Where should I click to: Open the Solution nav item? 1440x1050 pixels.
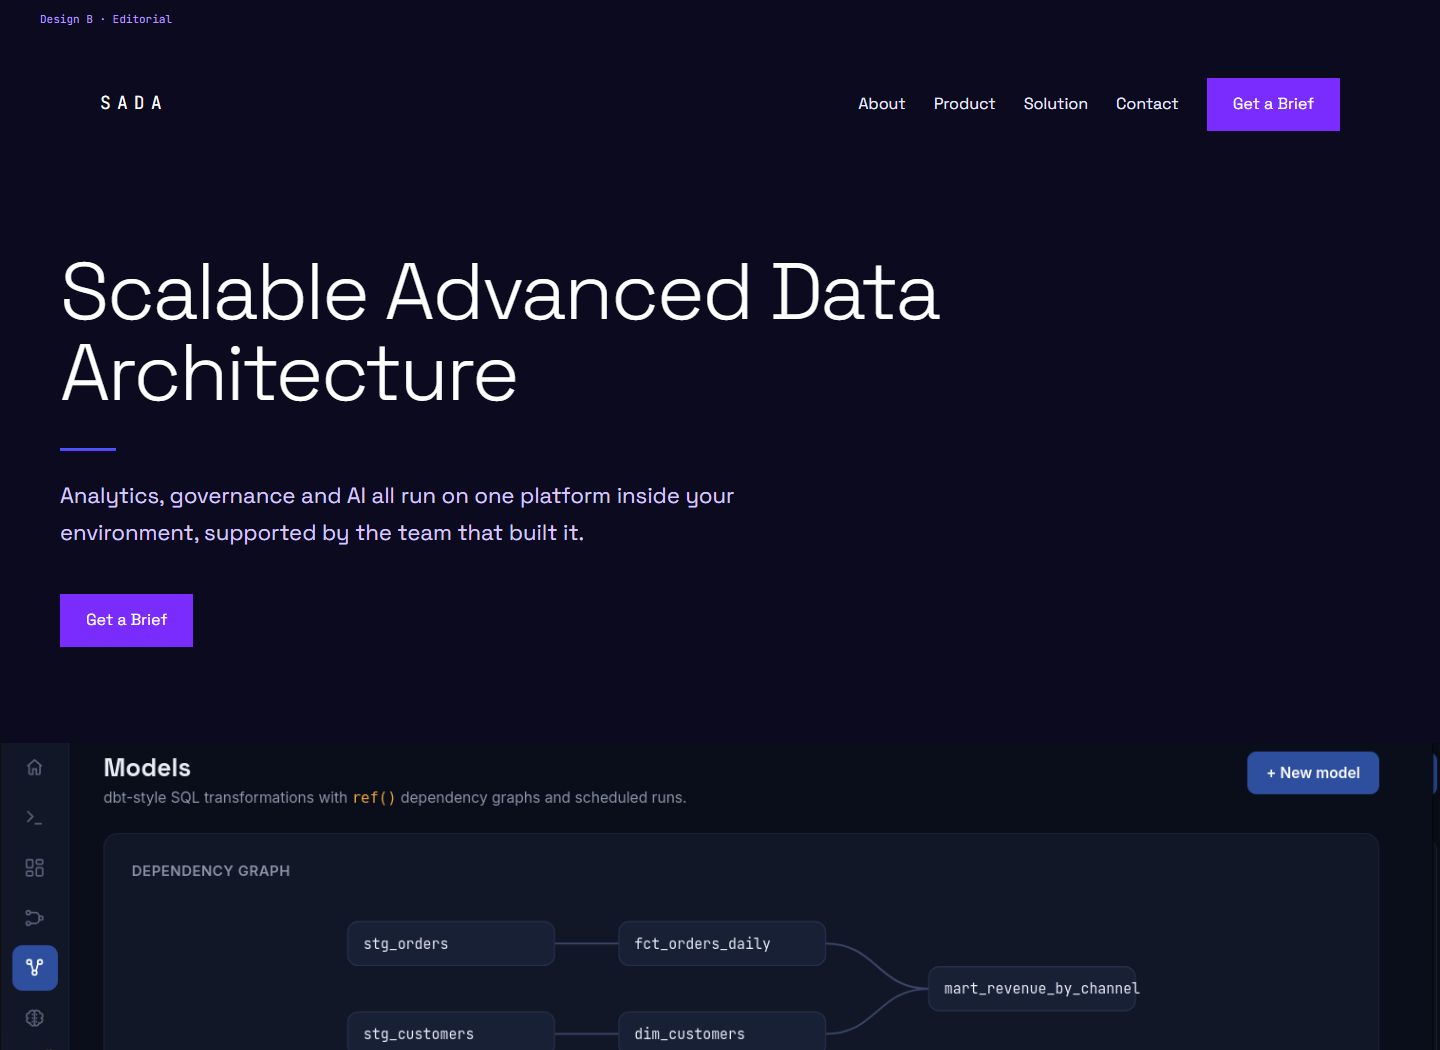click(1055, 104)
